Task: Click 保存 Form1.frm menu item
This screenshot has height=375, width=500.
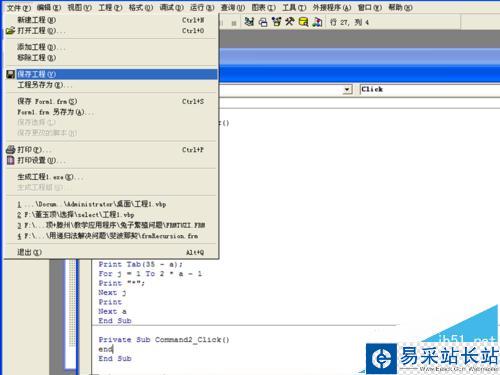Action: 111,101
